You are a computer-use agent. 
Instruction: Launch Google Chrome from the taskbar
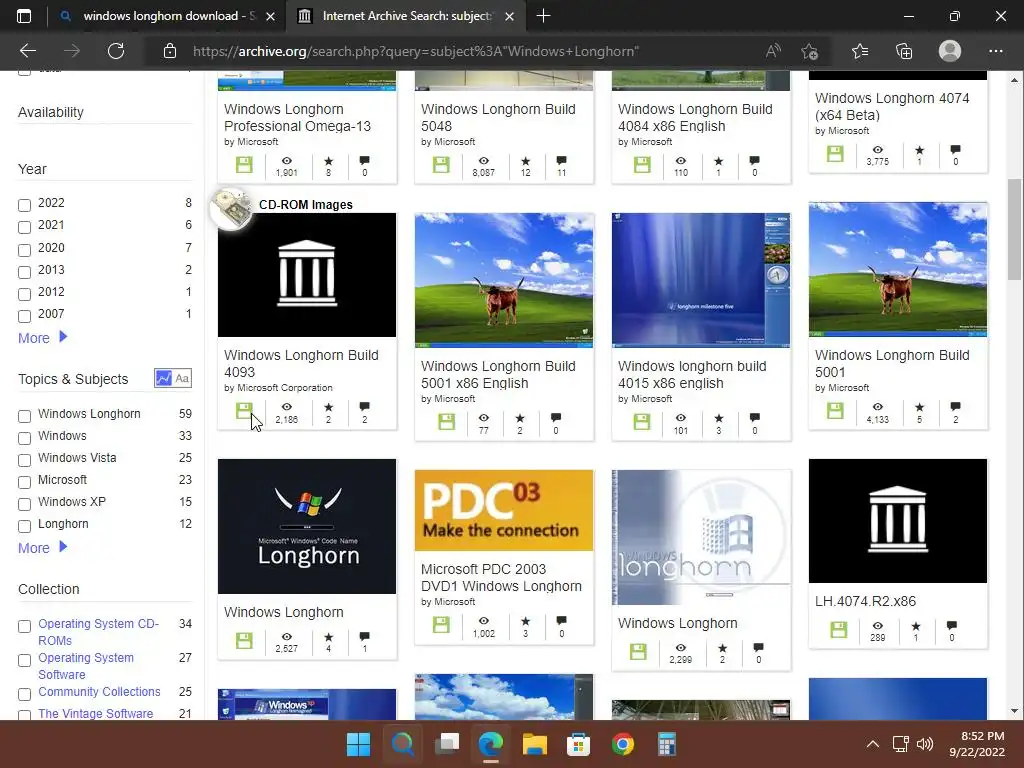tap(622, 744)
